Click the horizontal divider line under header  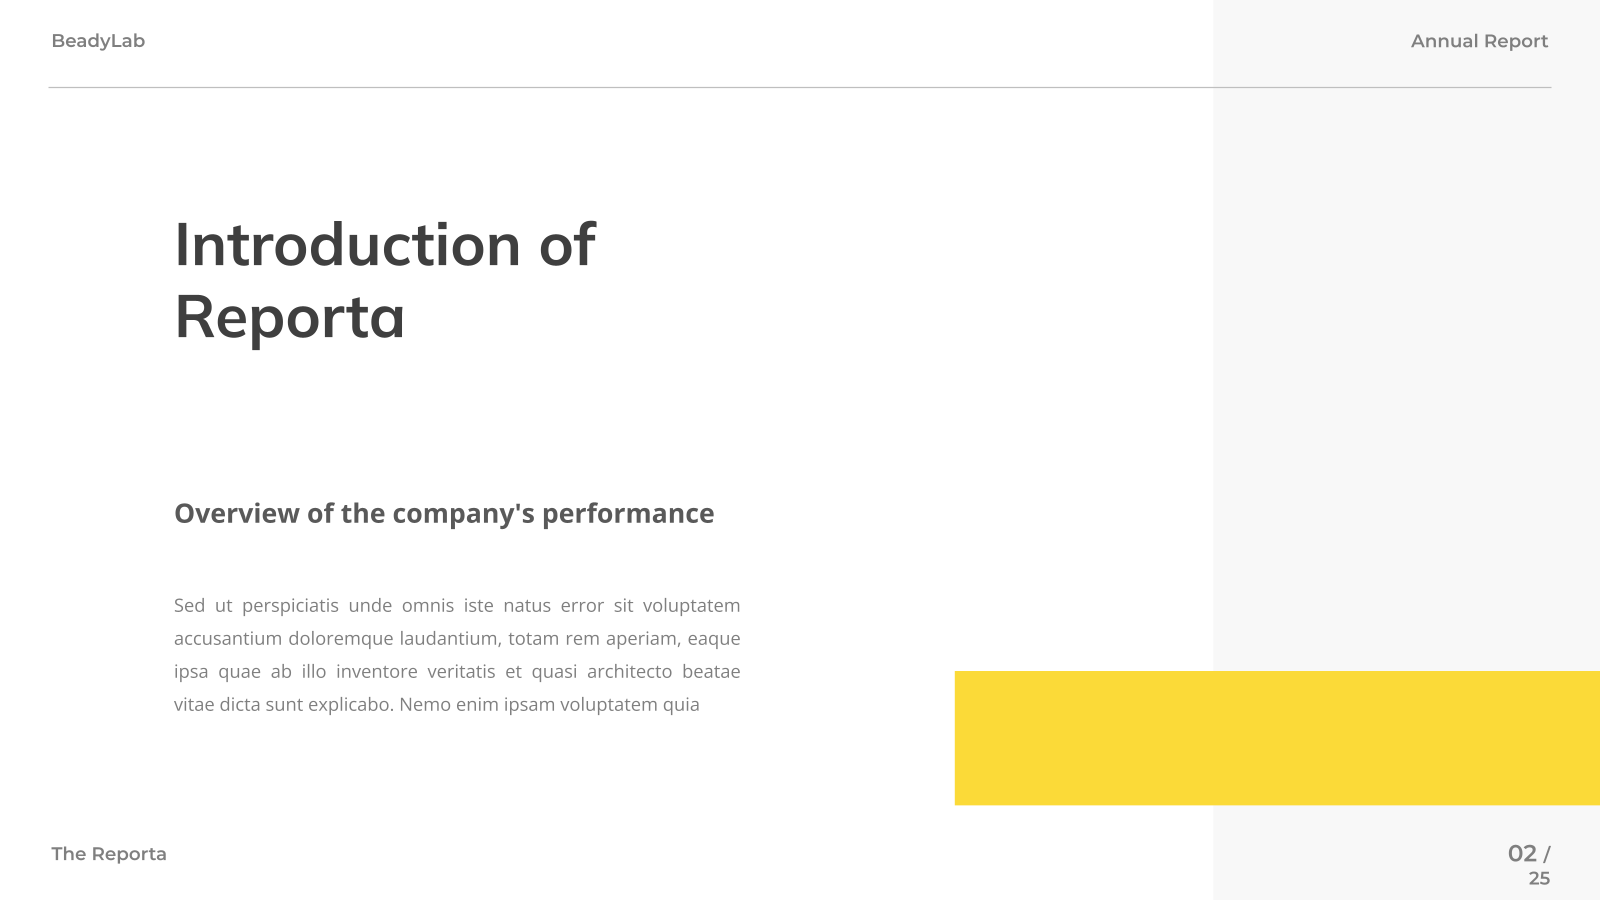(x=800, y=87)
